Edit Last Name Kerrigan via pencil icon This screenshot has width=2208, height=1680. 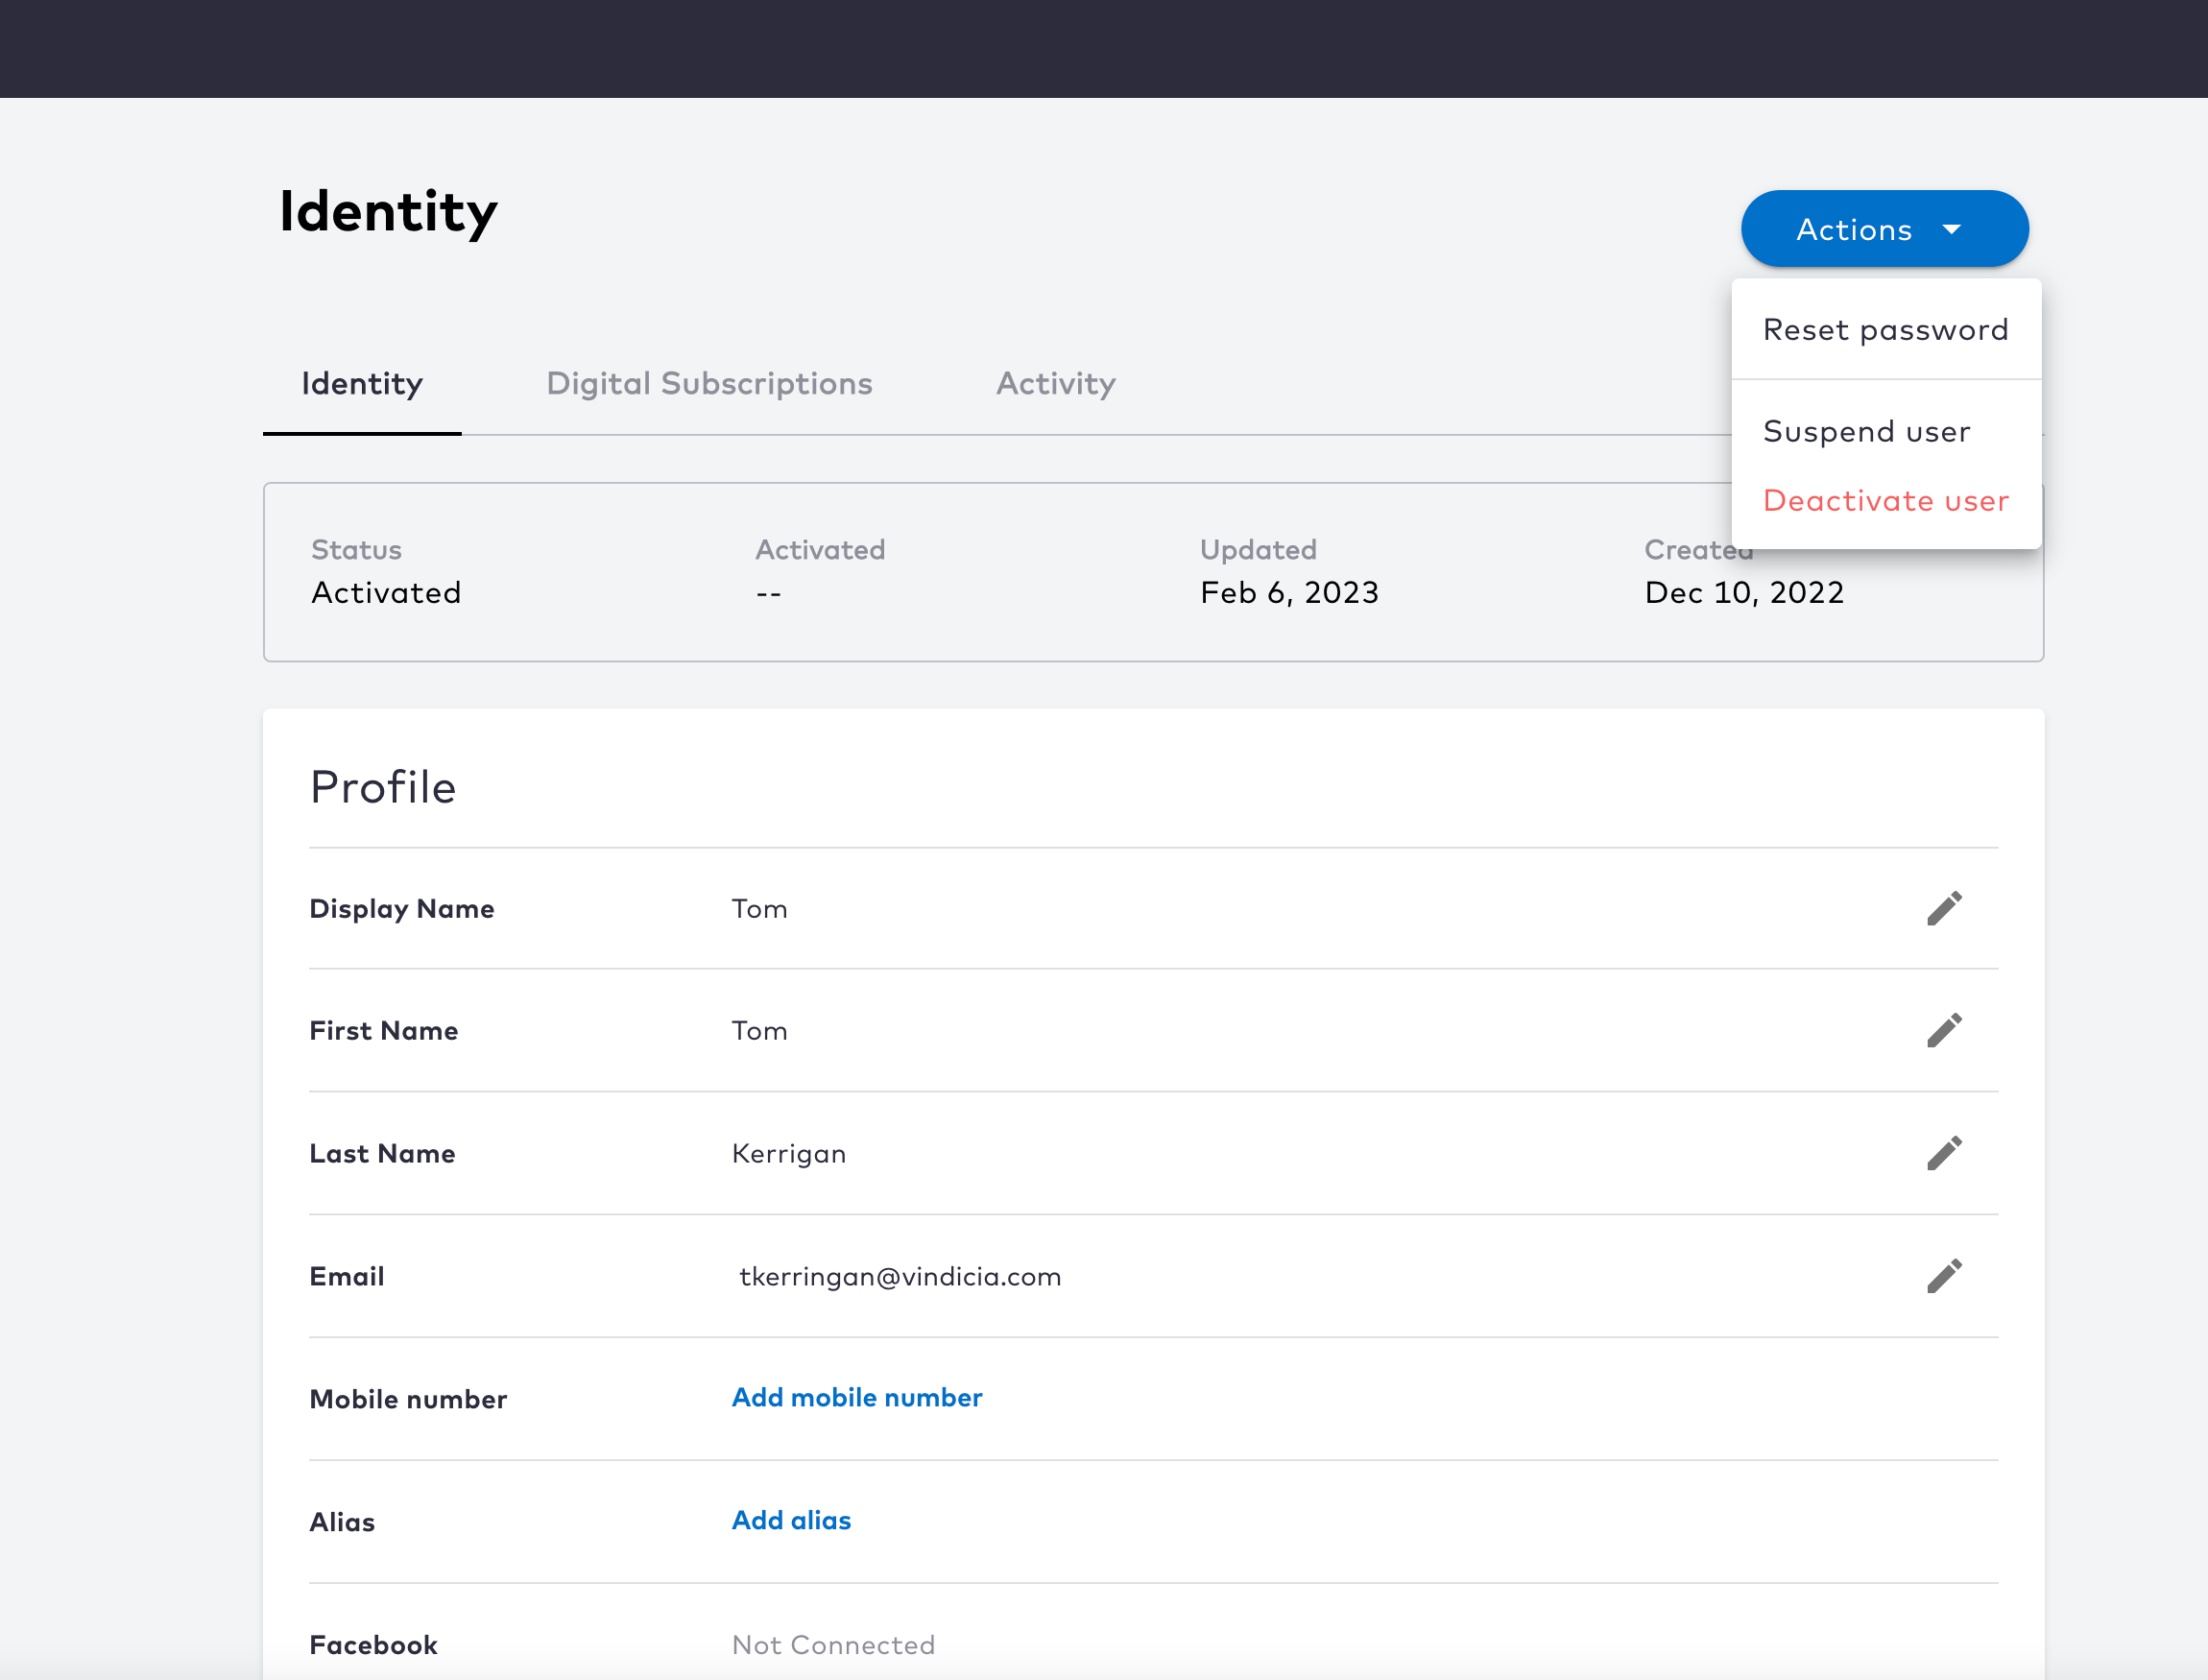(x=1944, y=1153)
